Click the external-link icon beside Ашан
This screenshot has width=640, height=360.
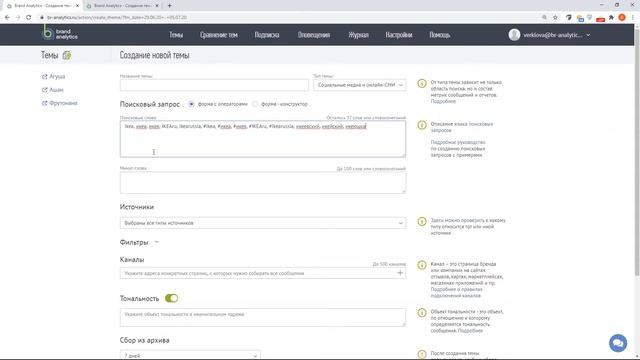pyautogui.click(x=44, y=89)
